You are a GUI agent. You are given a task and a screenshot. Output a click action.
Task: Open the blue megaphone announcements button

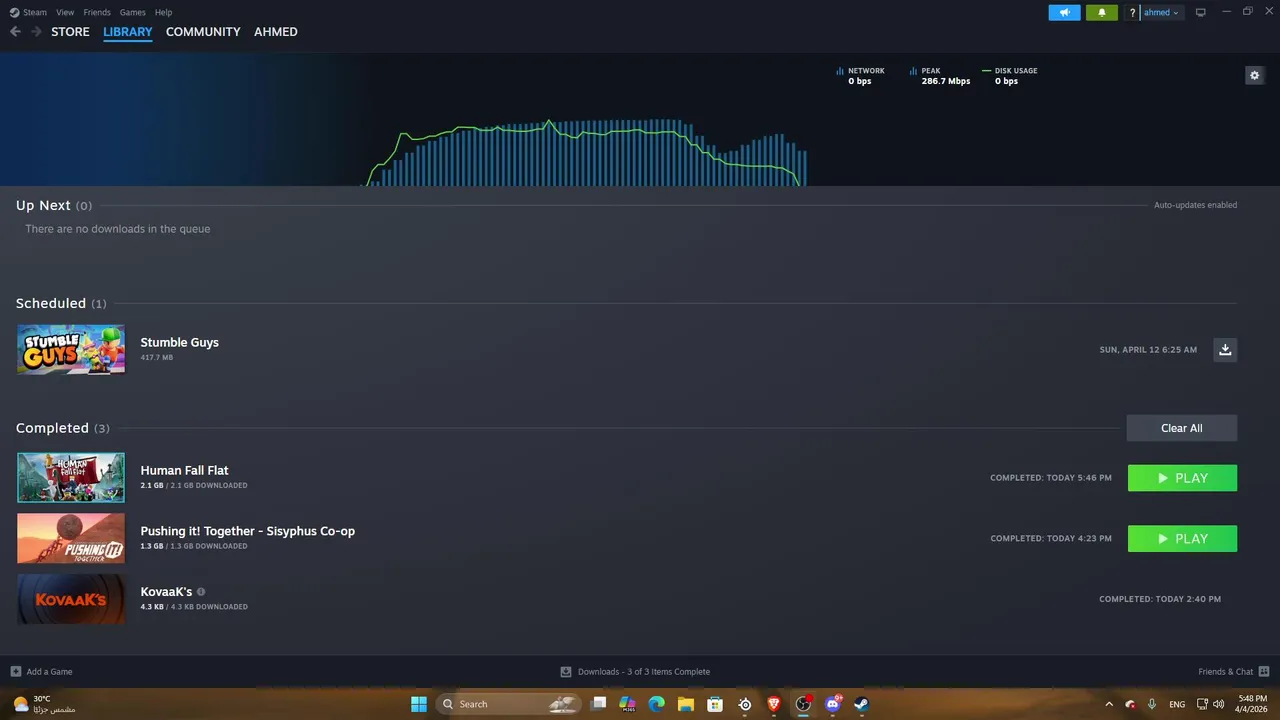tap(1064, 13)
